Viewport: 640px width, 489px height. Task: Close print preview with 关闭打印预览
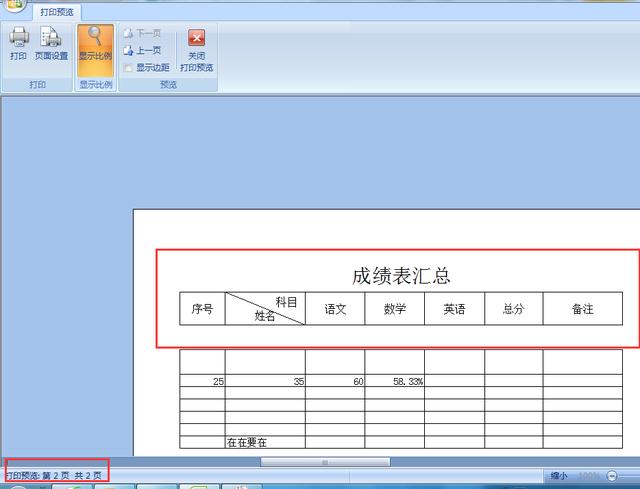pos(196,50)
